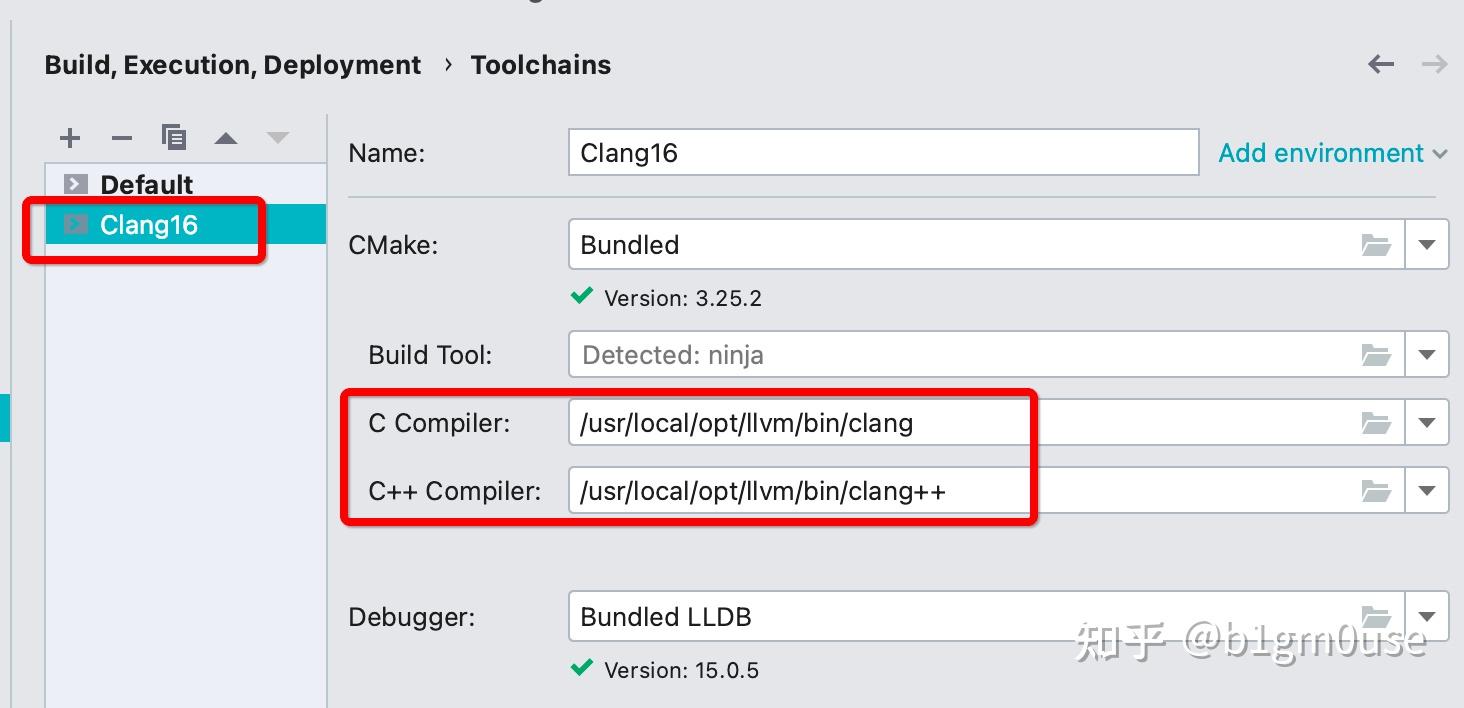Image resolution: width=1464 pixels, height=708 pixels.
Task: Navigate forward with right arrow
Action: pyautogui.click(x=1435, y=65)
